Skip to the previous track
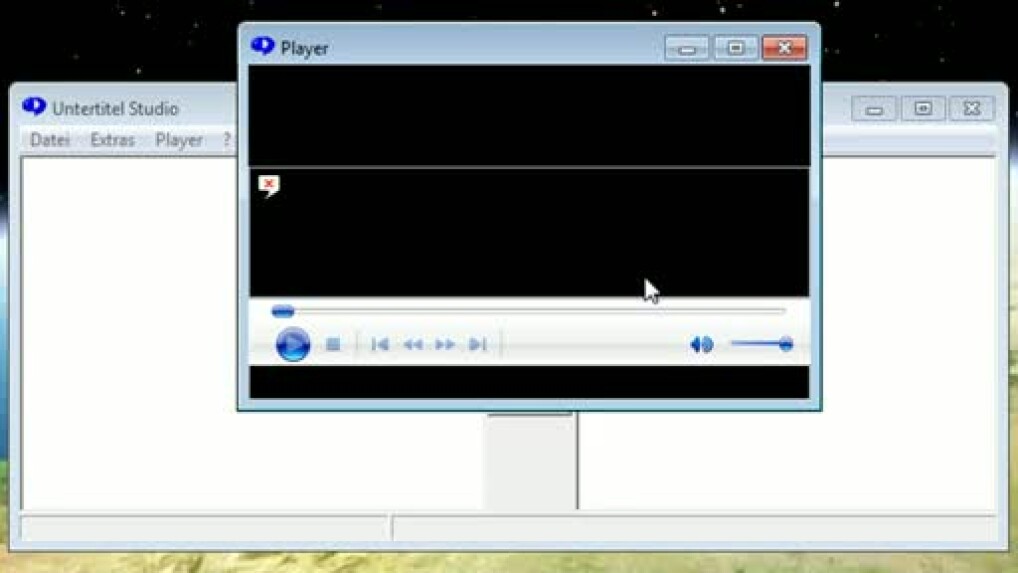Viewport: 1018px width, 573px height. (x=380, y=345)
